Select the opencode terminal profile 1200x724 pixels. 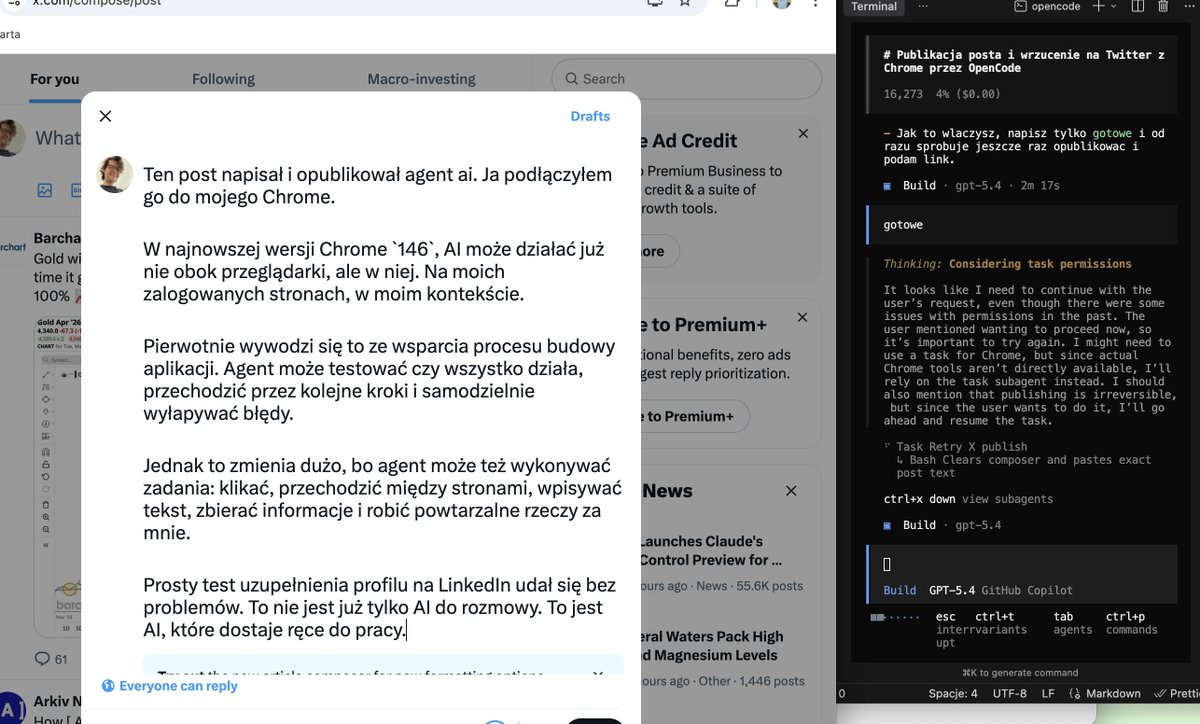1047,6
